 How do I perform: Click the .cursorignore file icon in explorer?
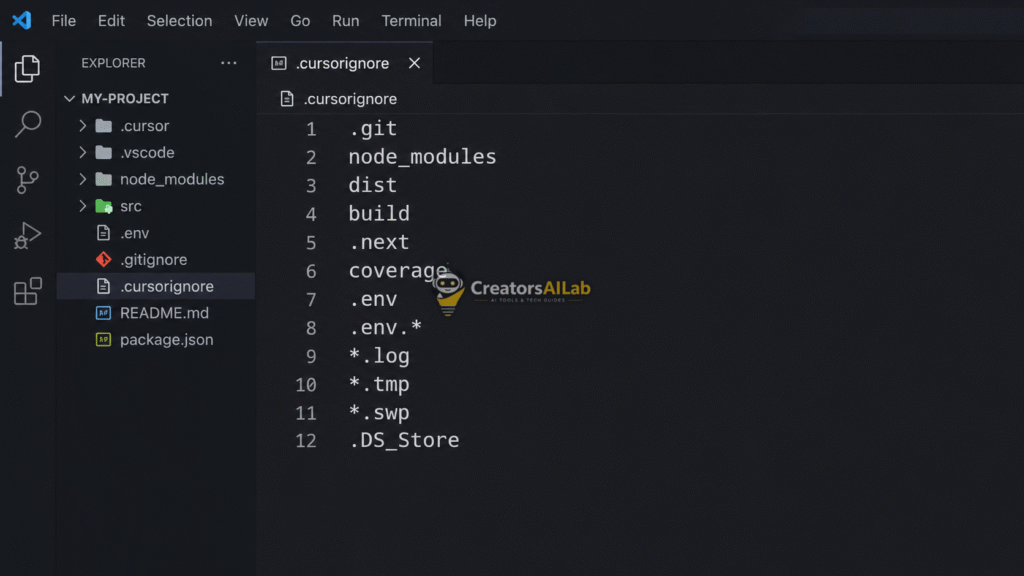(x=103, y=286)
